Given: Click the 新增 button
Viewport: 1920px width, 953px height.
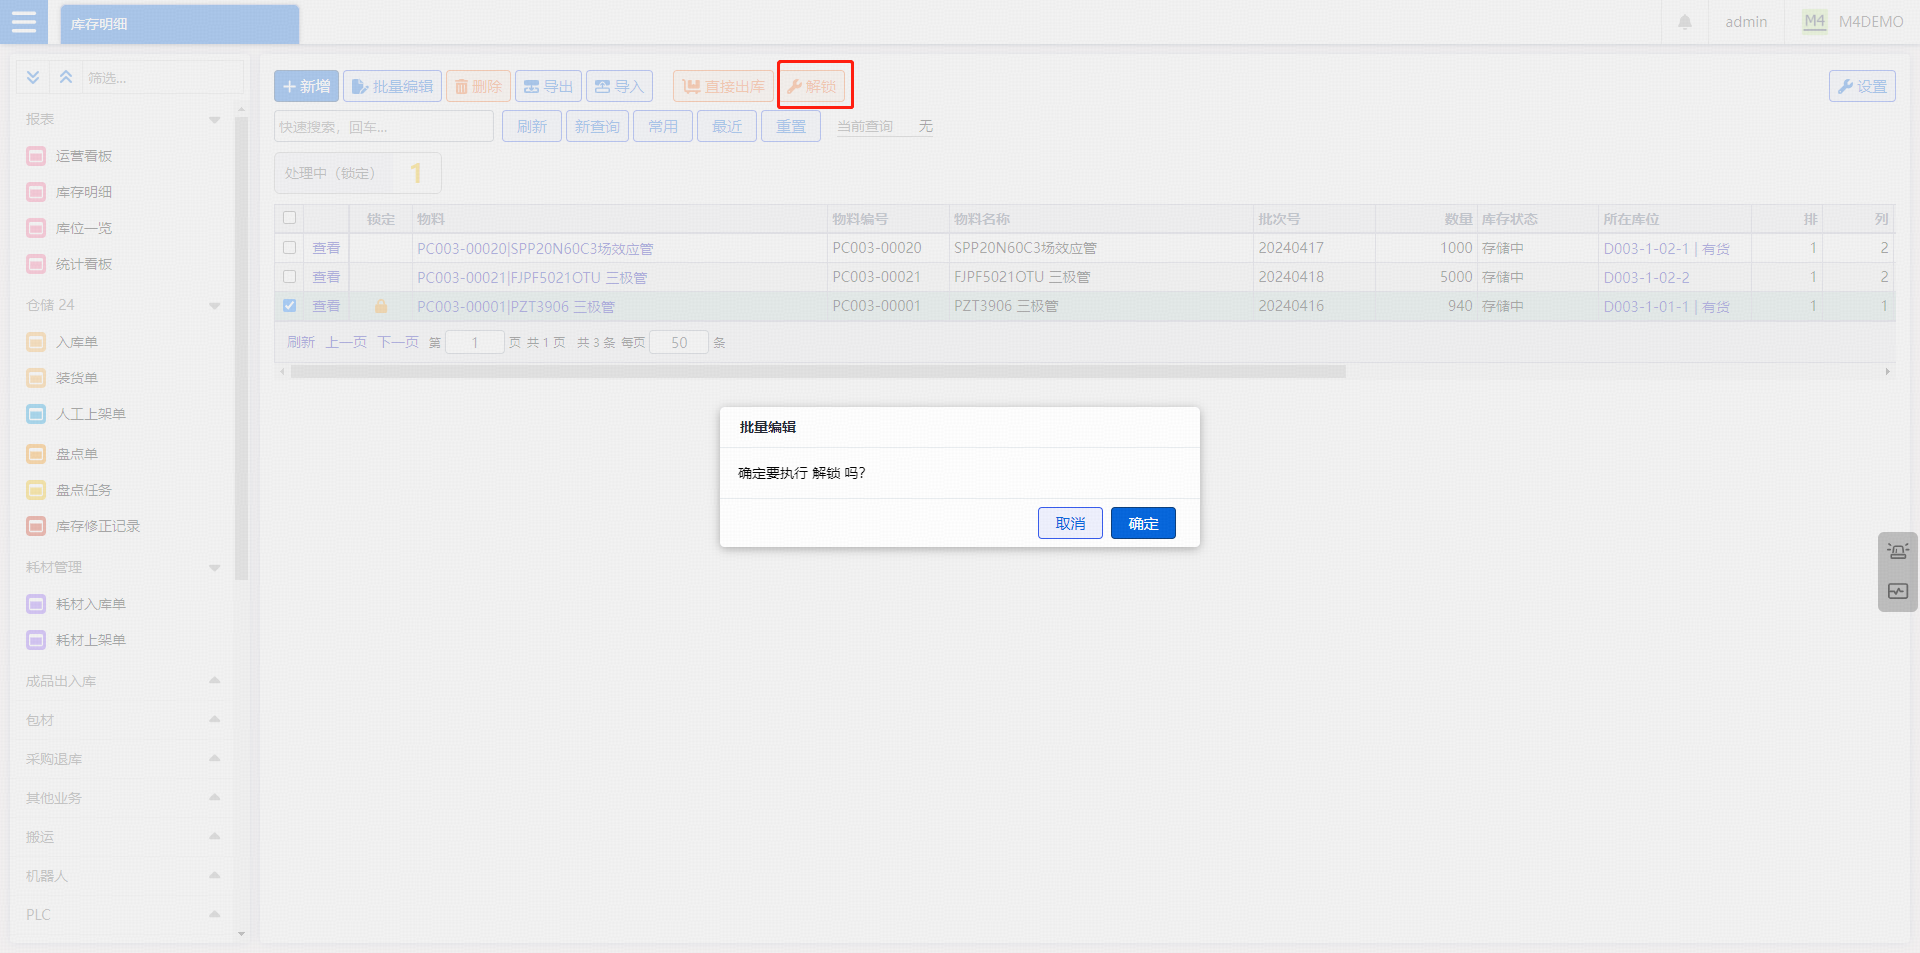Looking at the screenshot, I should [306, 86].
